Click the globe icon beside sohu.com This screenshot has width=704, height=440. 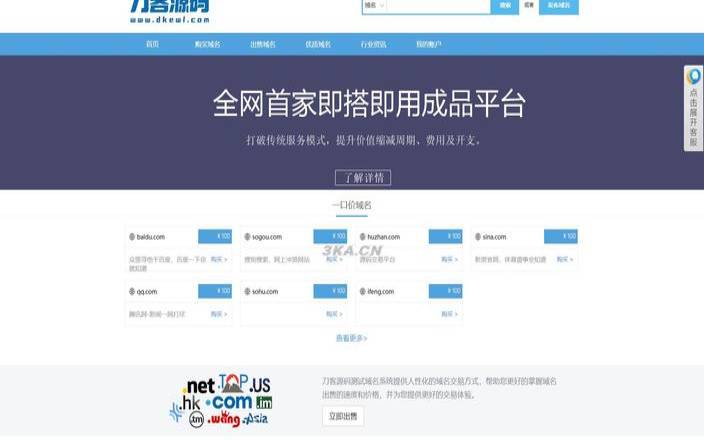coord(247,291)
